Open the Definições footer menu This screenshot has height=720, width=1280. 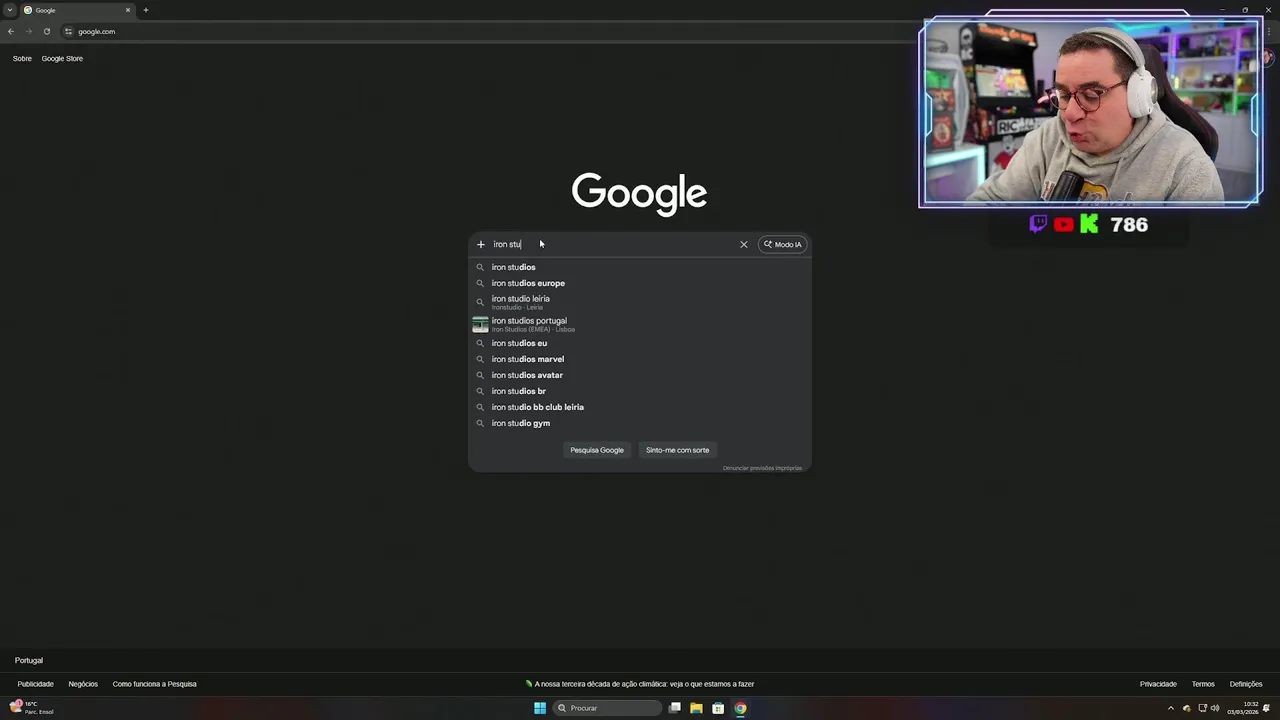(1246, 684)
